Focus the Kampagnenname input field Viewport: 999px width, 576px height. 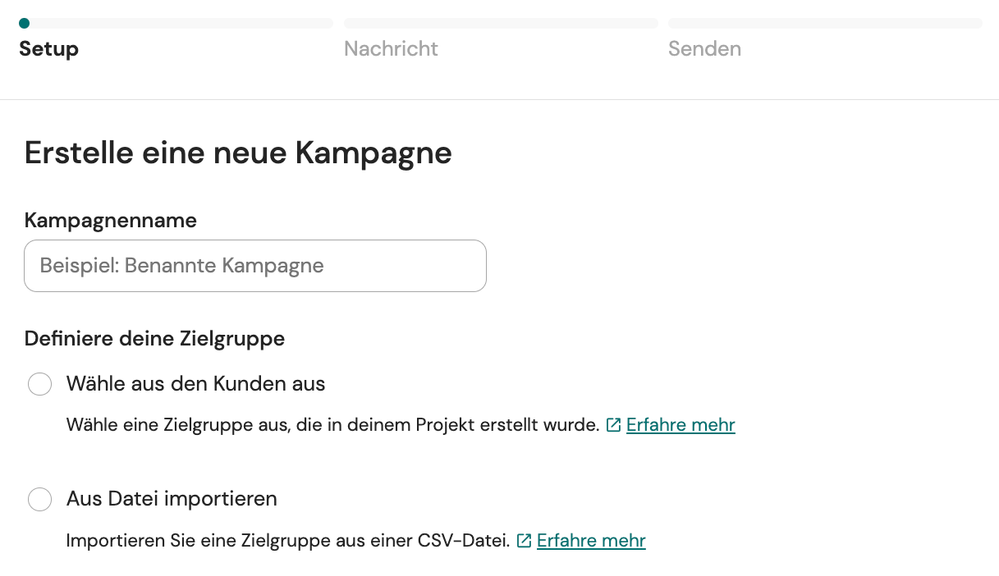click(255, 266)
